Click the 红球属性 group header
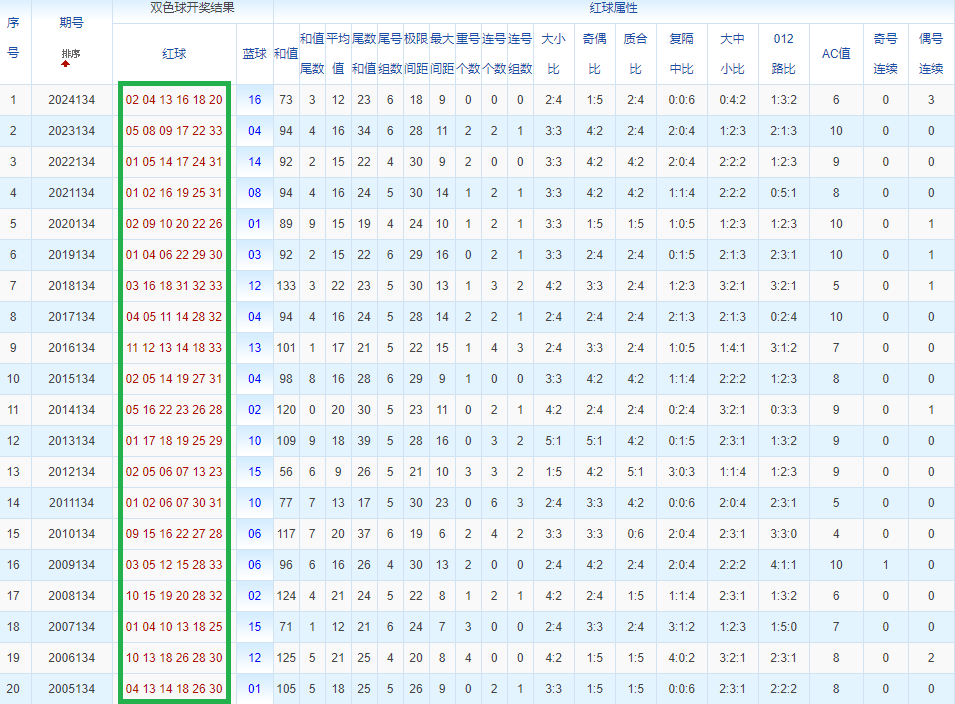Viewport: 955px width, 704px height. (613, 8)
